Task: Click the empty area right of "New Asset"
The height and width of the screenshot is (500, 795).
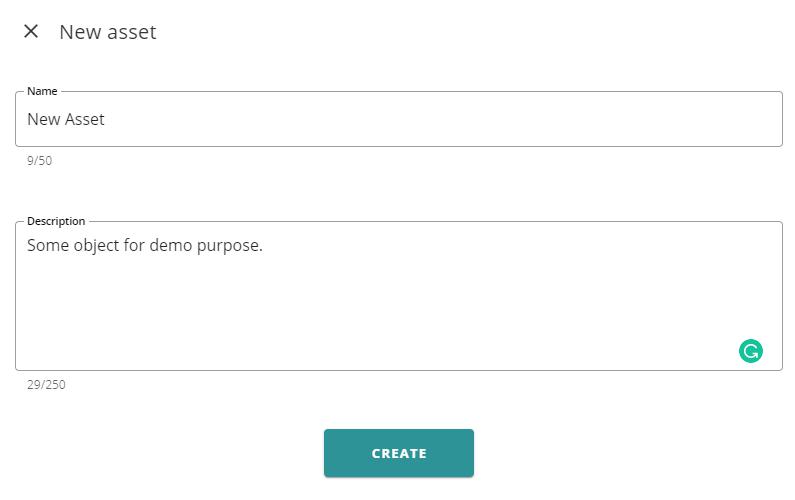Action: tap(441, 119)
